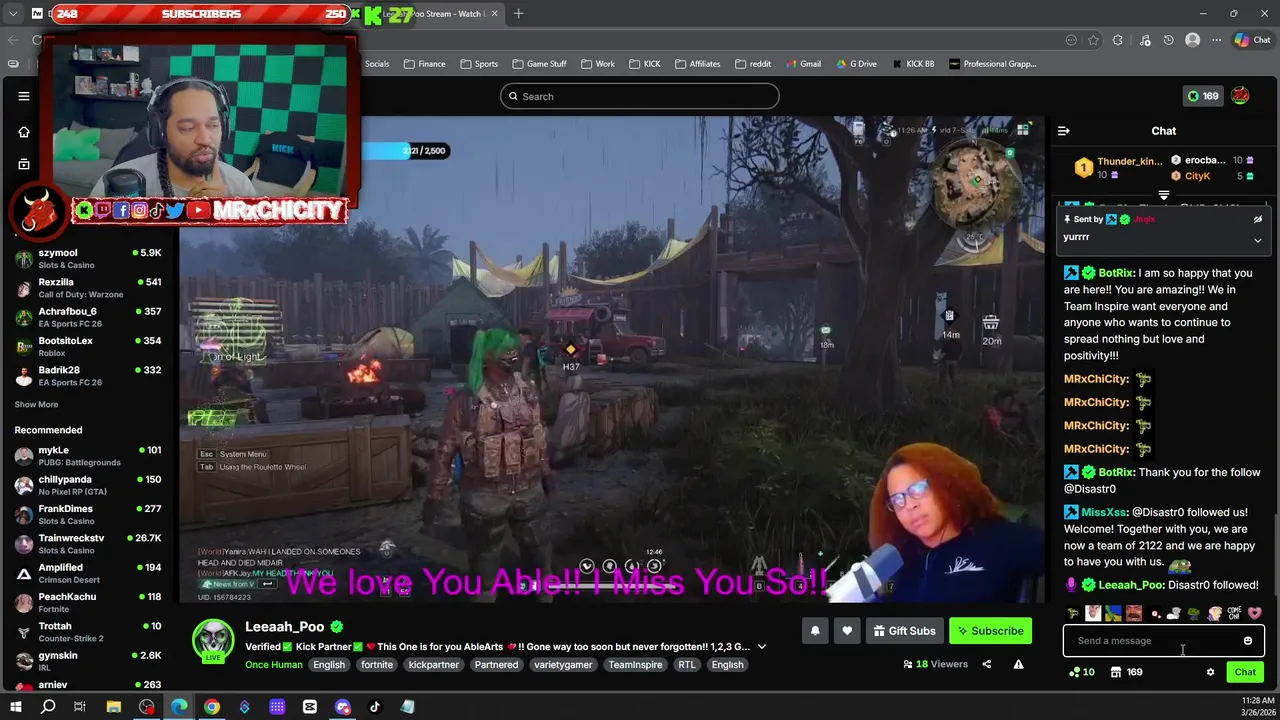Open mykLe recommended channel
This screenshot has width=1280, height=720.
88,456
